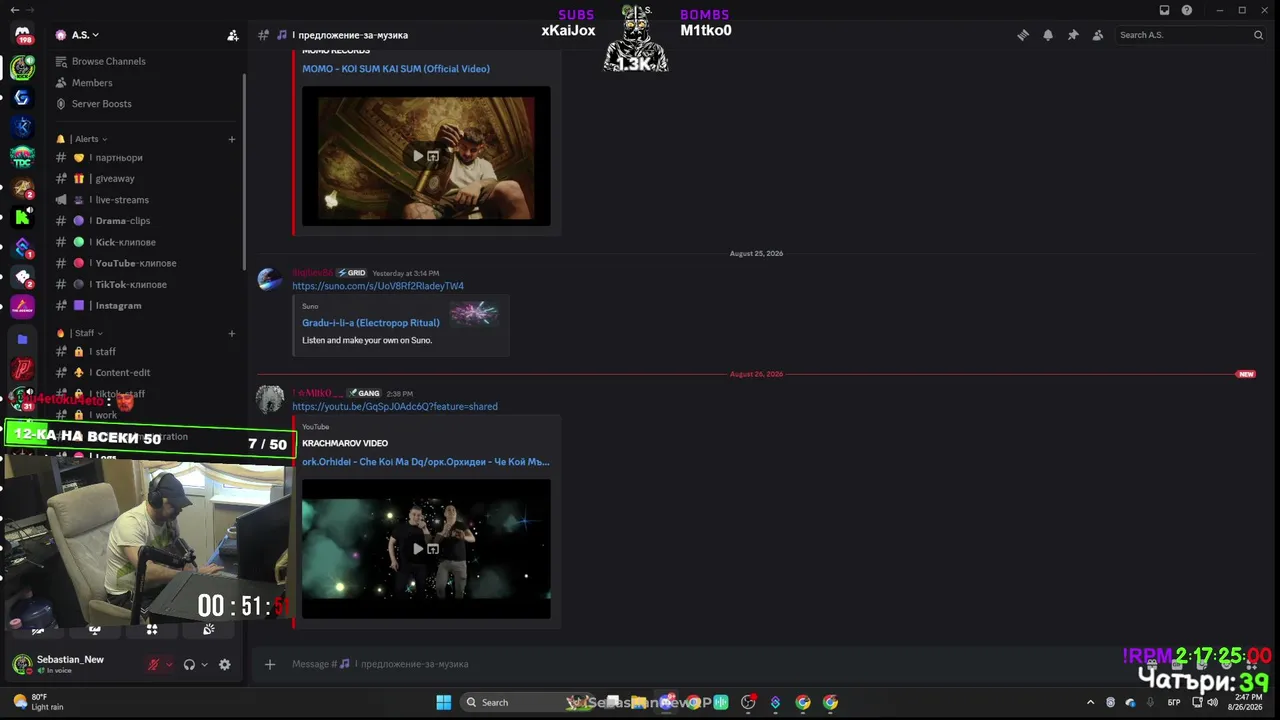Image resolution: width=1280 pixels, height=720 pixels.
Task: Add a channel to Staff category
Action: point(232,333)
